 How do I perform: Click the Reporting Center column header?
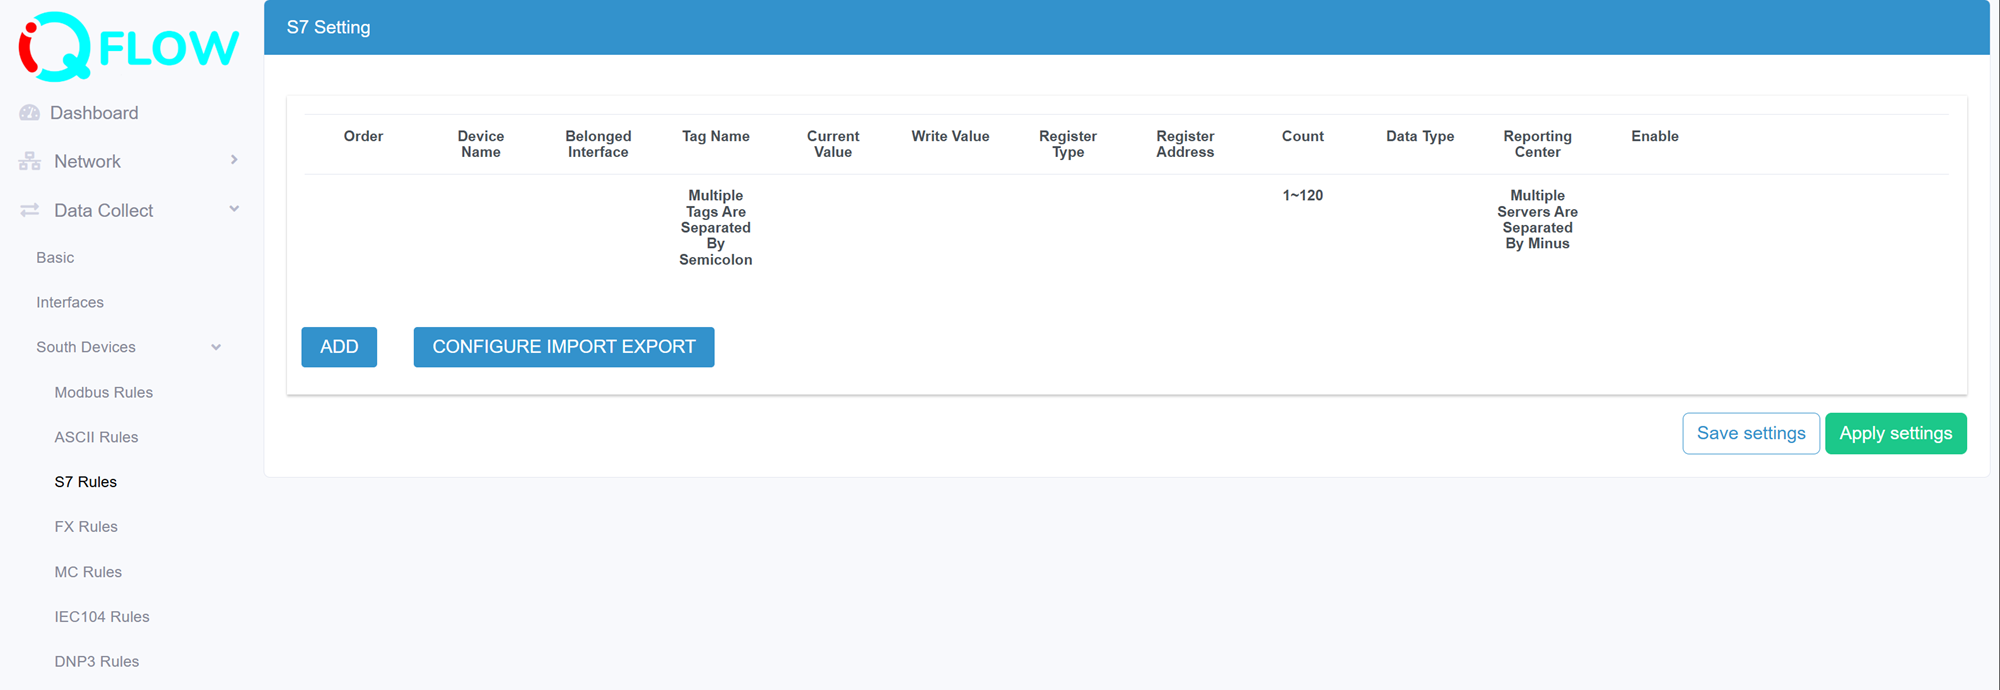pyautogui.click(x=1537, y=144)
